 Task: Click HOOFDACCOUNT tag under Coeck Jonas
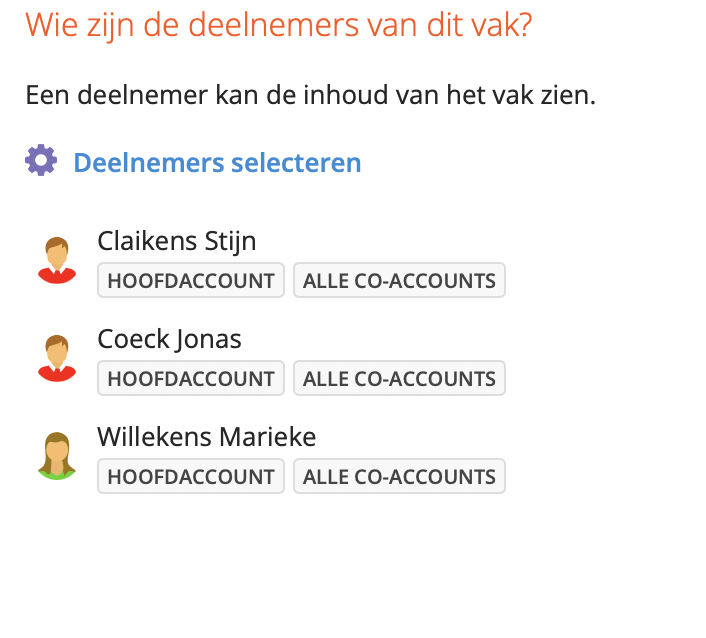191,378
